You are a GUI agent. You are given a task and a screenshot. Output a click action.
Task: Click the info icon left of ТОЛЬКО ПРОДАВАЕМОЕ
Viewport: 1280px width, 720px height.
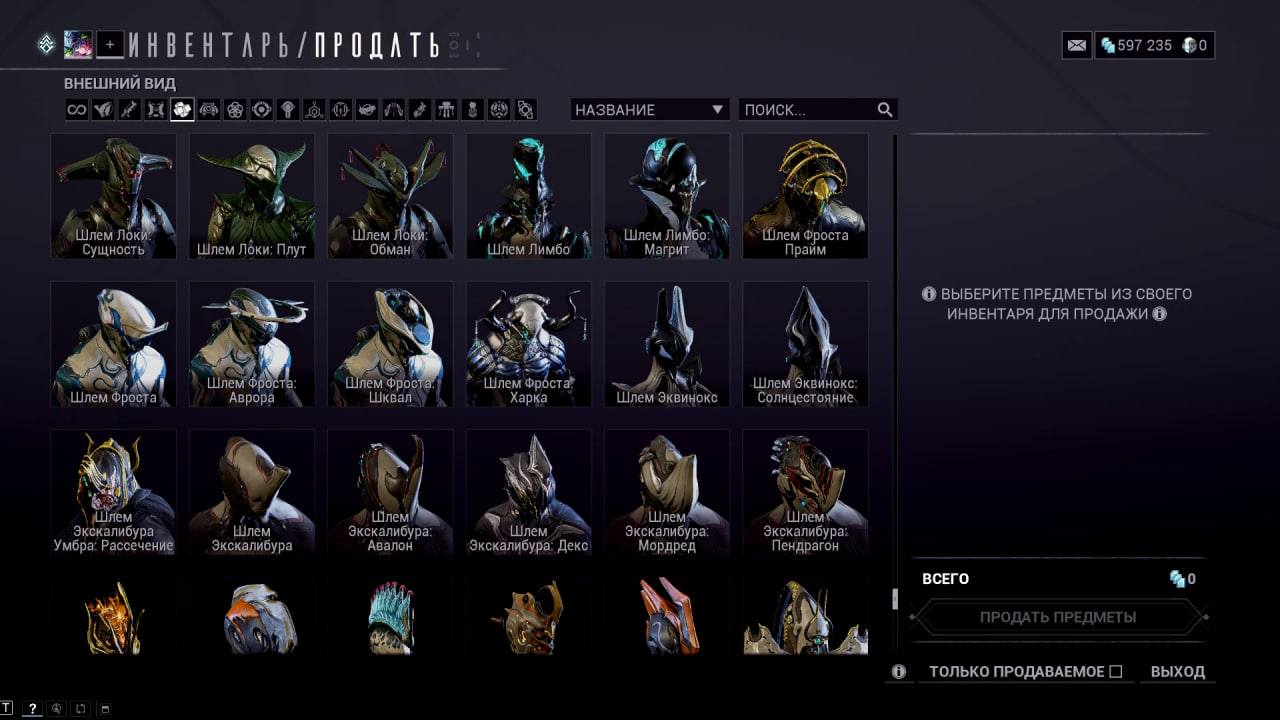tap(899, 672)
